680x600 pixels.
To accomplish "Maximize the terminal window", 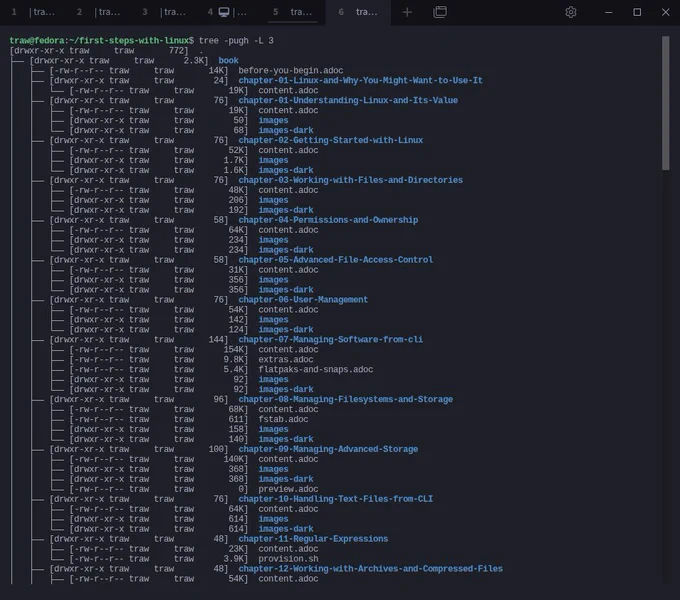I will [x=637, y=12].
